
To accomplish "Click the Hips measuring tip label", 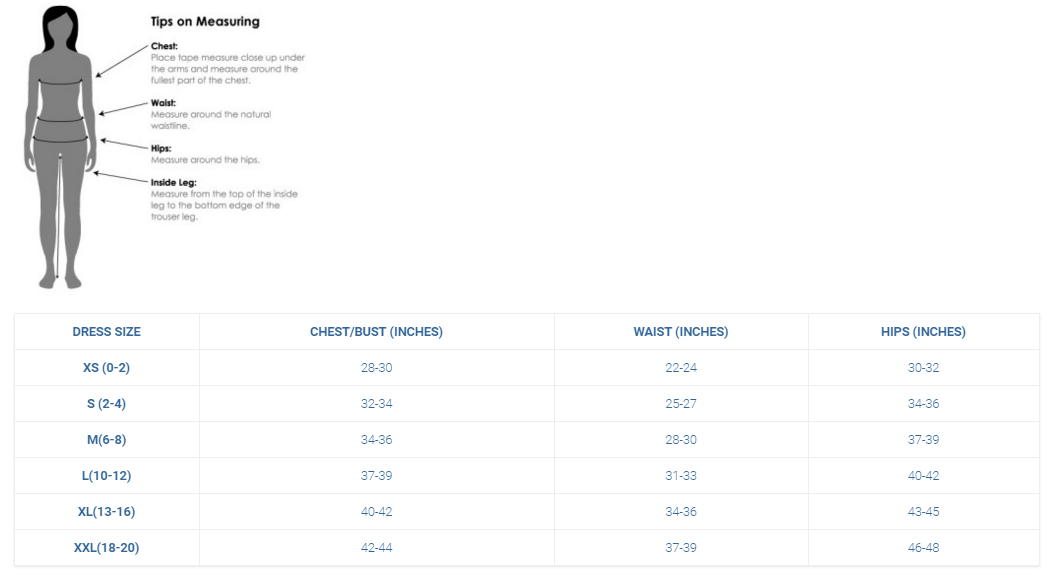I will (161, 148).
